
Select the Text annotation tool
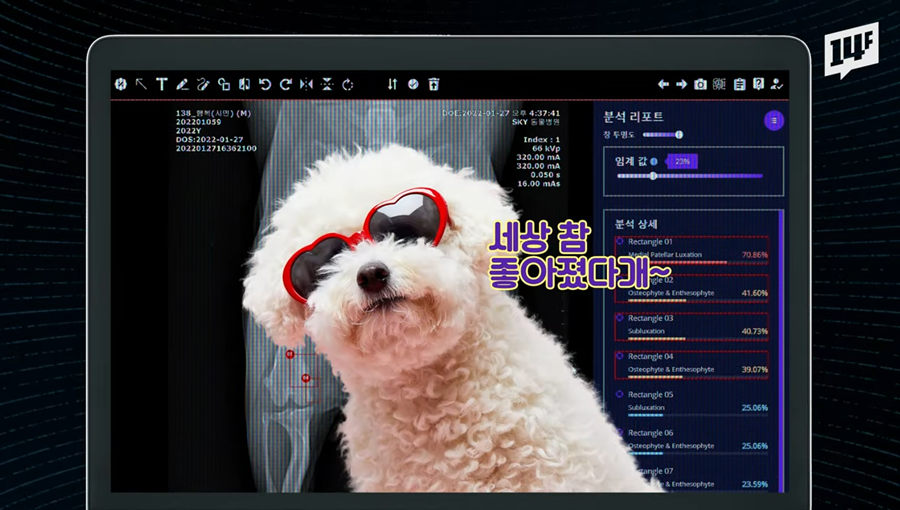click(x=161, y=84)
